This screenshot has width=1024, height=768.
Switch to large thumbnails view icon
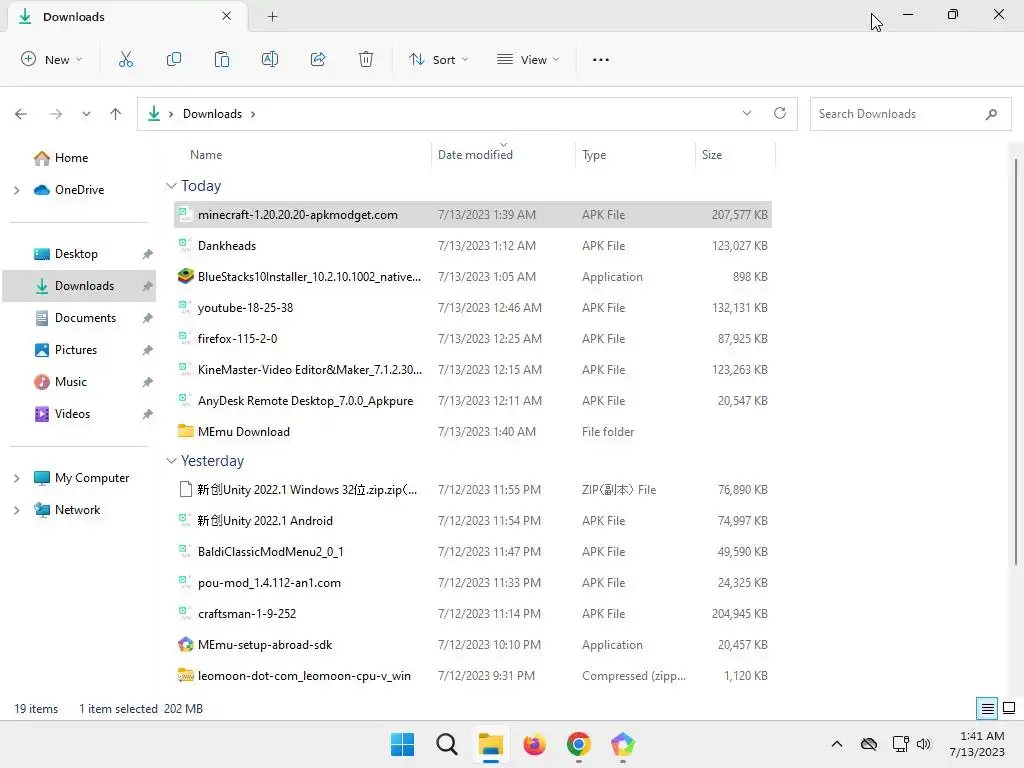coord(1009,709)
